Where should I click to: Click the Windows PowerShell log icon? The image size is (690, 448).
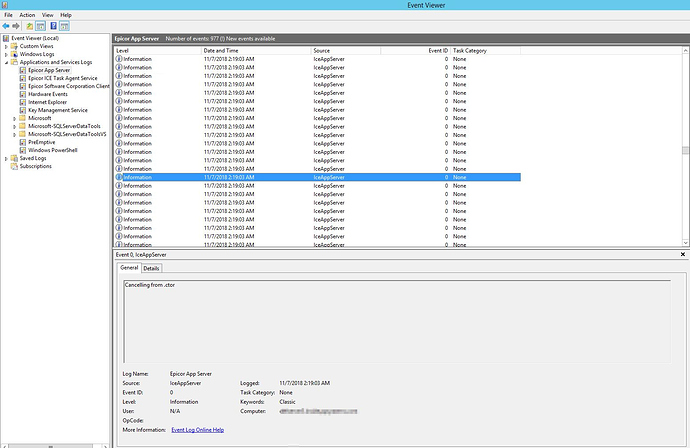tap(23, 150)
